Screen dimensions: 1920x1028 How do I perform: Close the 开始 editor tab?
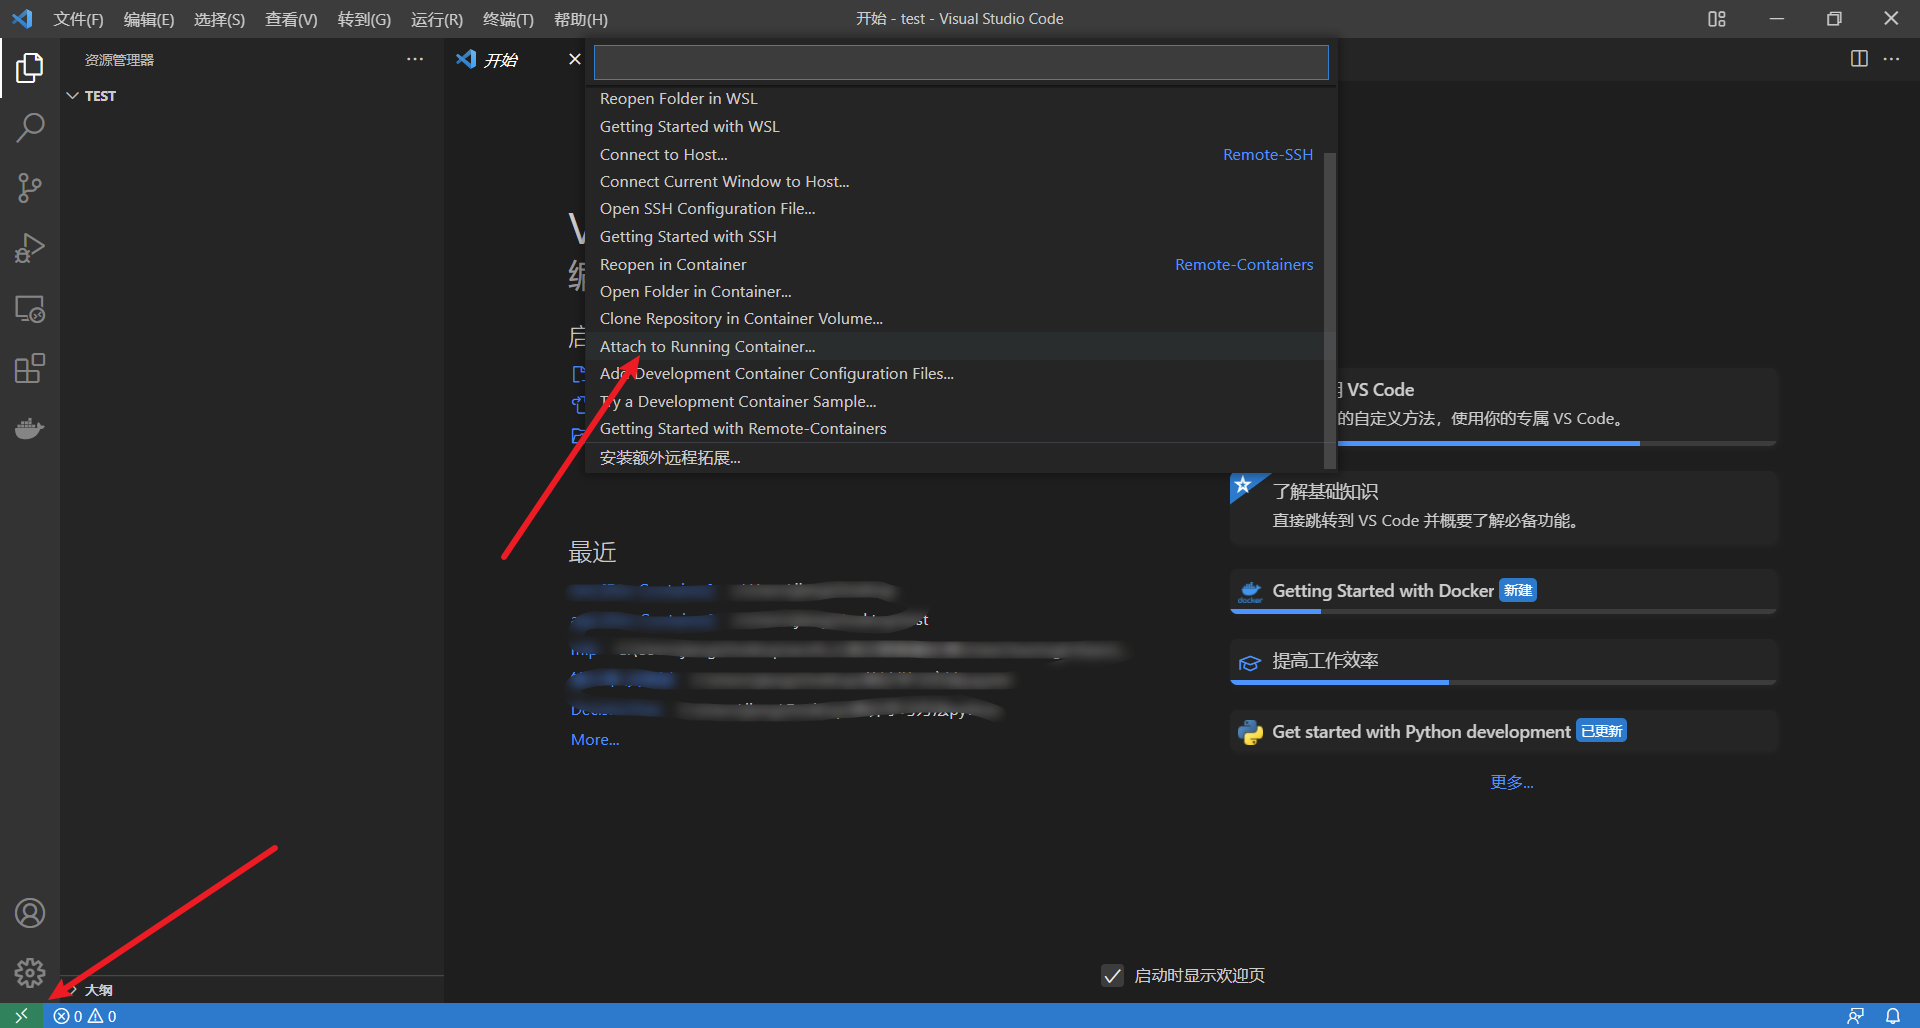pyautogui.click(x=575, y=59)
